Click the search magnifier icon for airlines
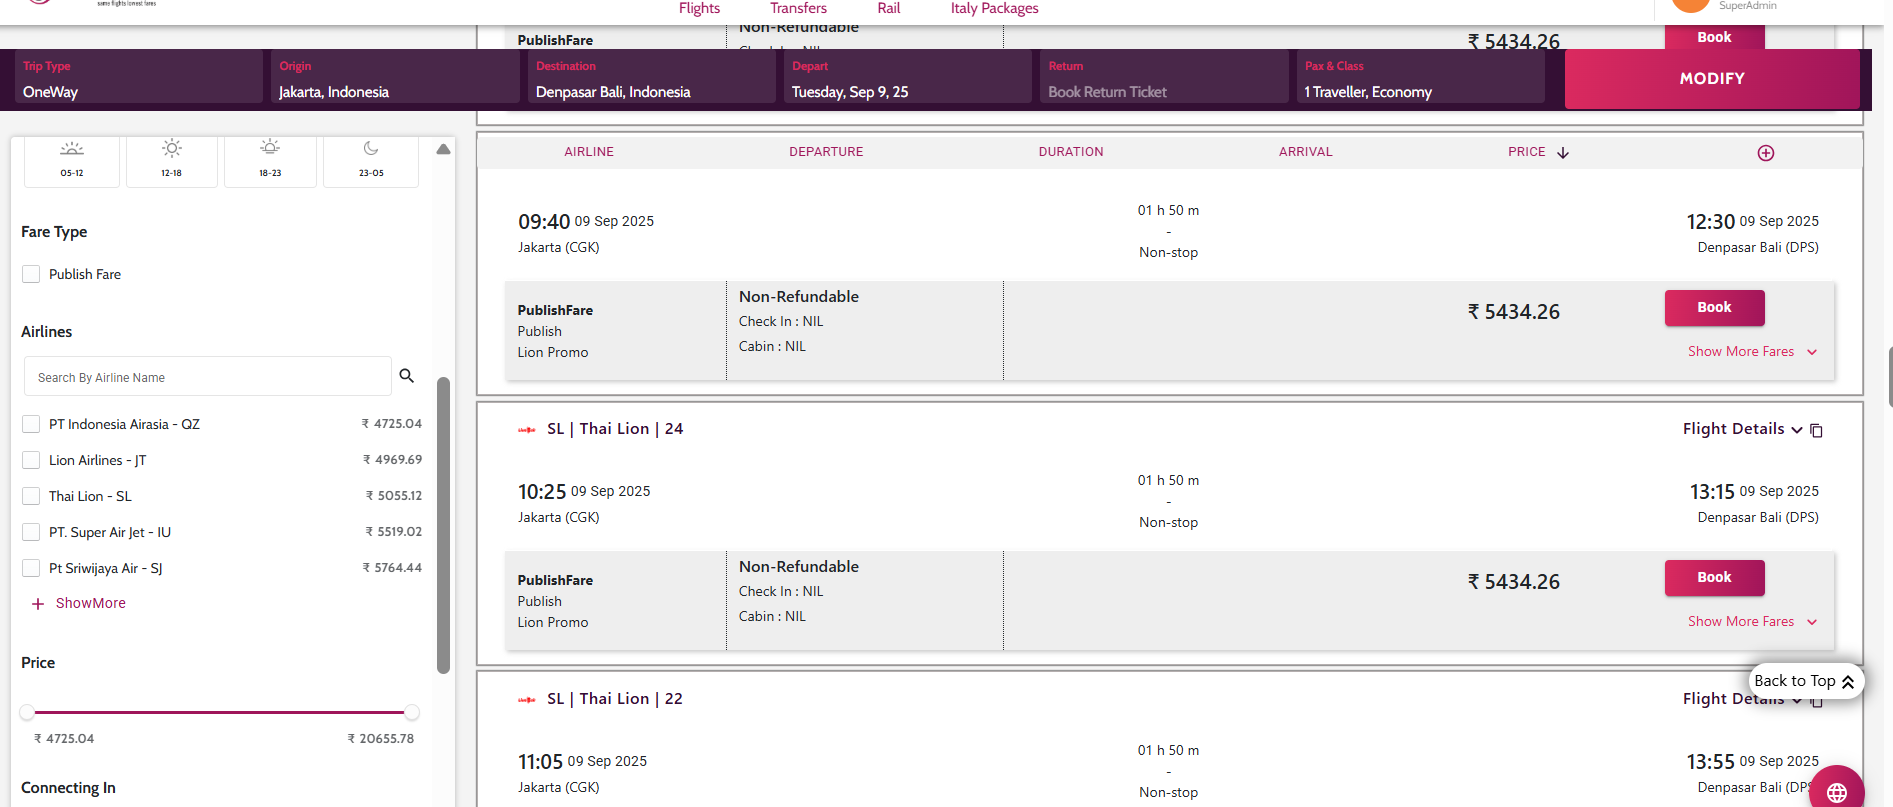This screenshot has height=807, width=1893. click(406, 376)
